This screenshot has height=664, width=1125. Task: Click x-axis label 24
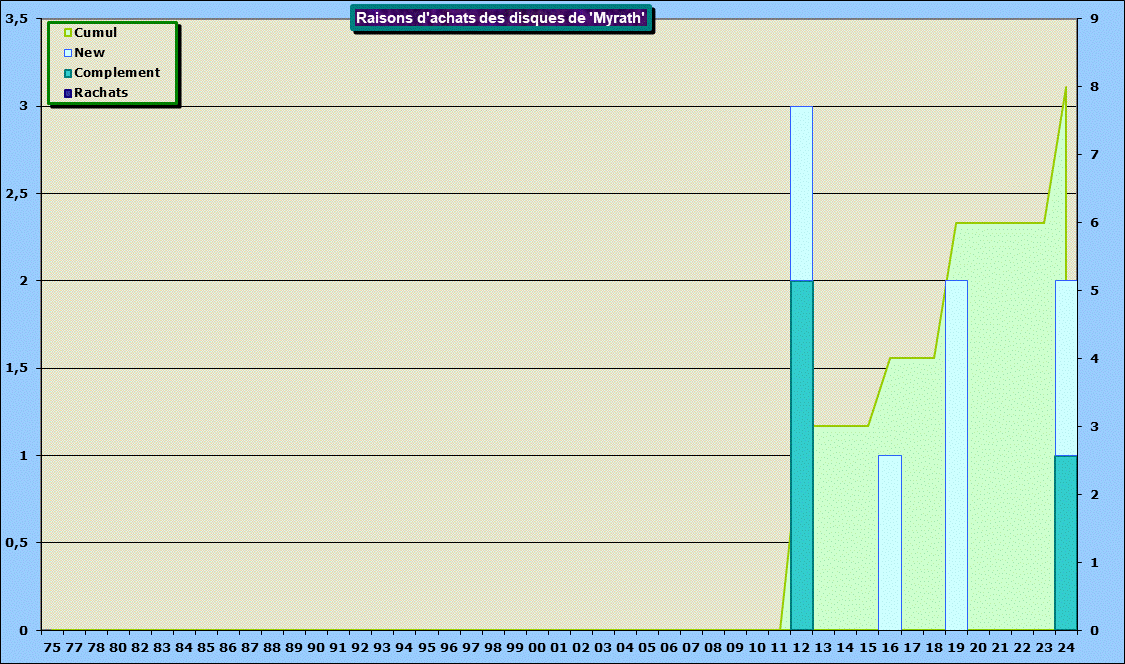(x=1066, y=647)
